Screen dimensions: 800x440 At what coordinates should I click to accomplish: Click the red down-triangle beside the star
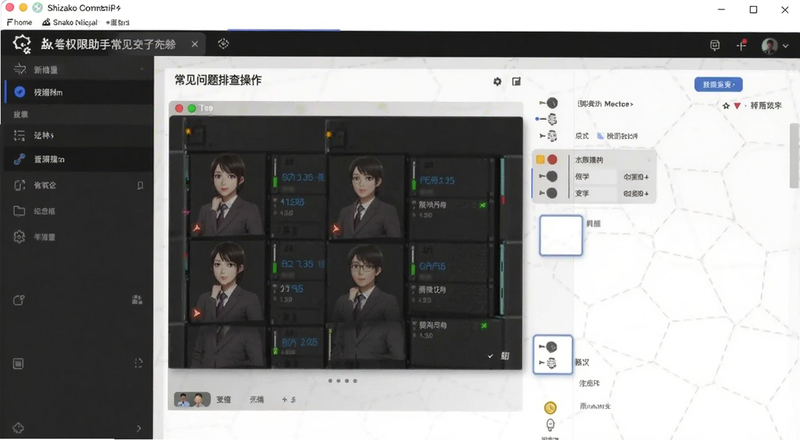pyautogui.click(x=737, y=106)
